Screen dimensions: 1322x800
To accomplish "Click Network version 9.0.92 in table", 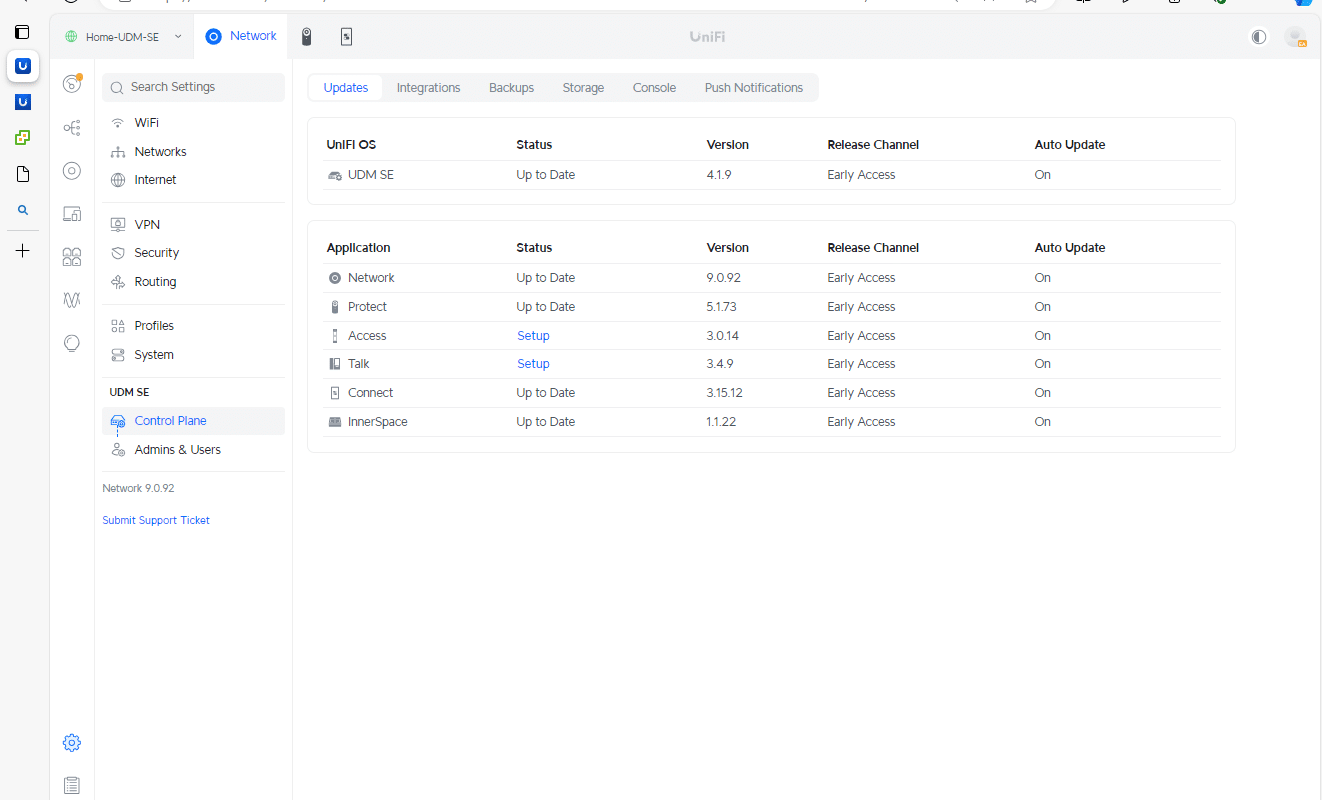I will (723, 278).
